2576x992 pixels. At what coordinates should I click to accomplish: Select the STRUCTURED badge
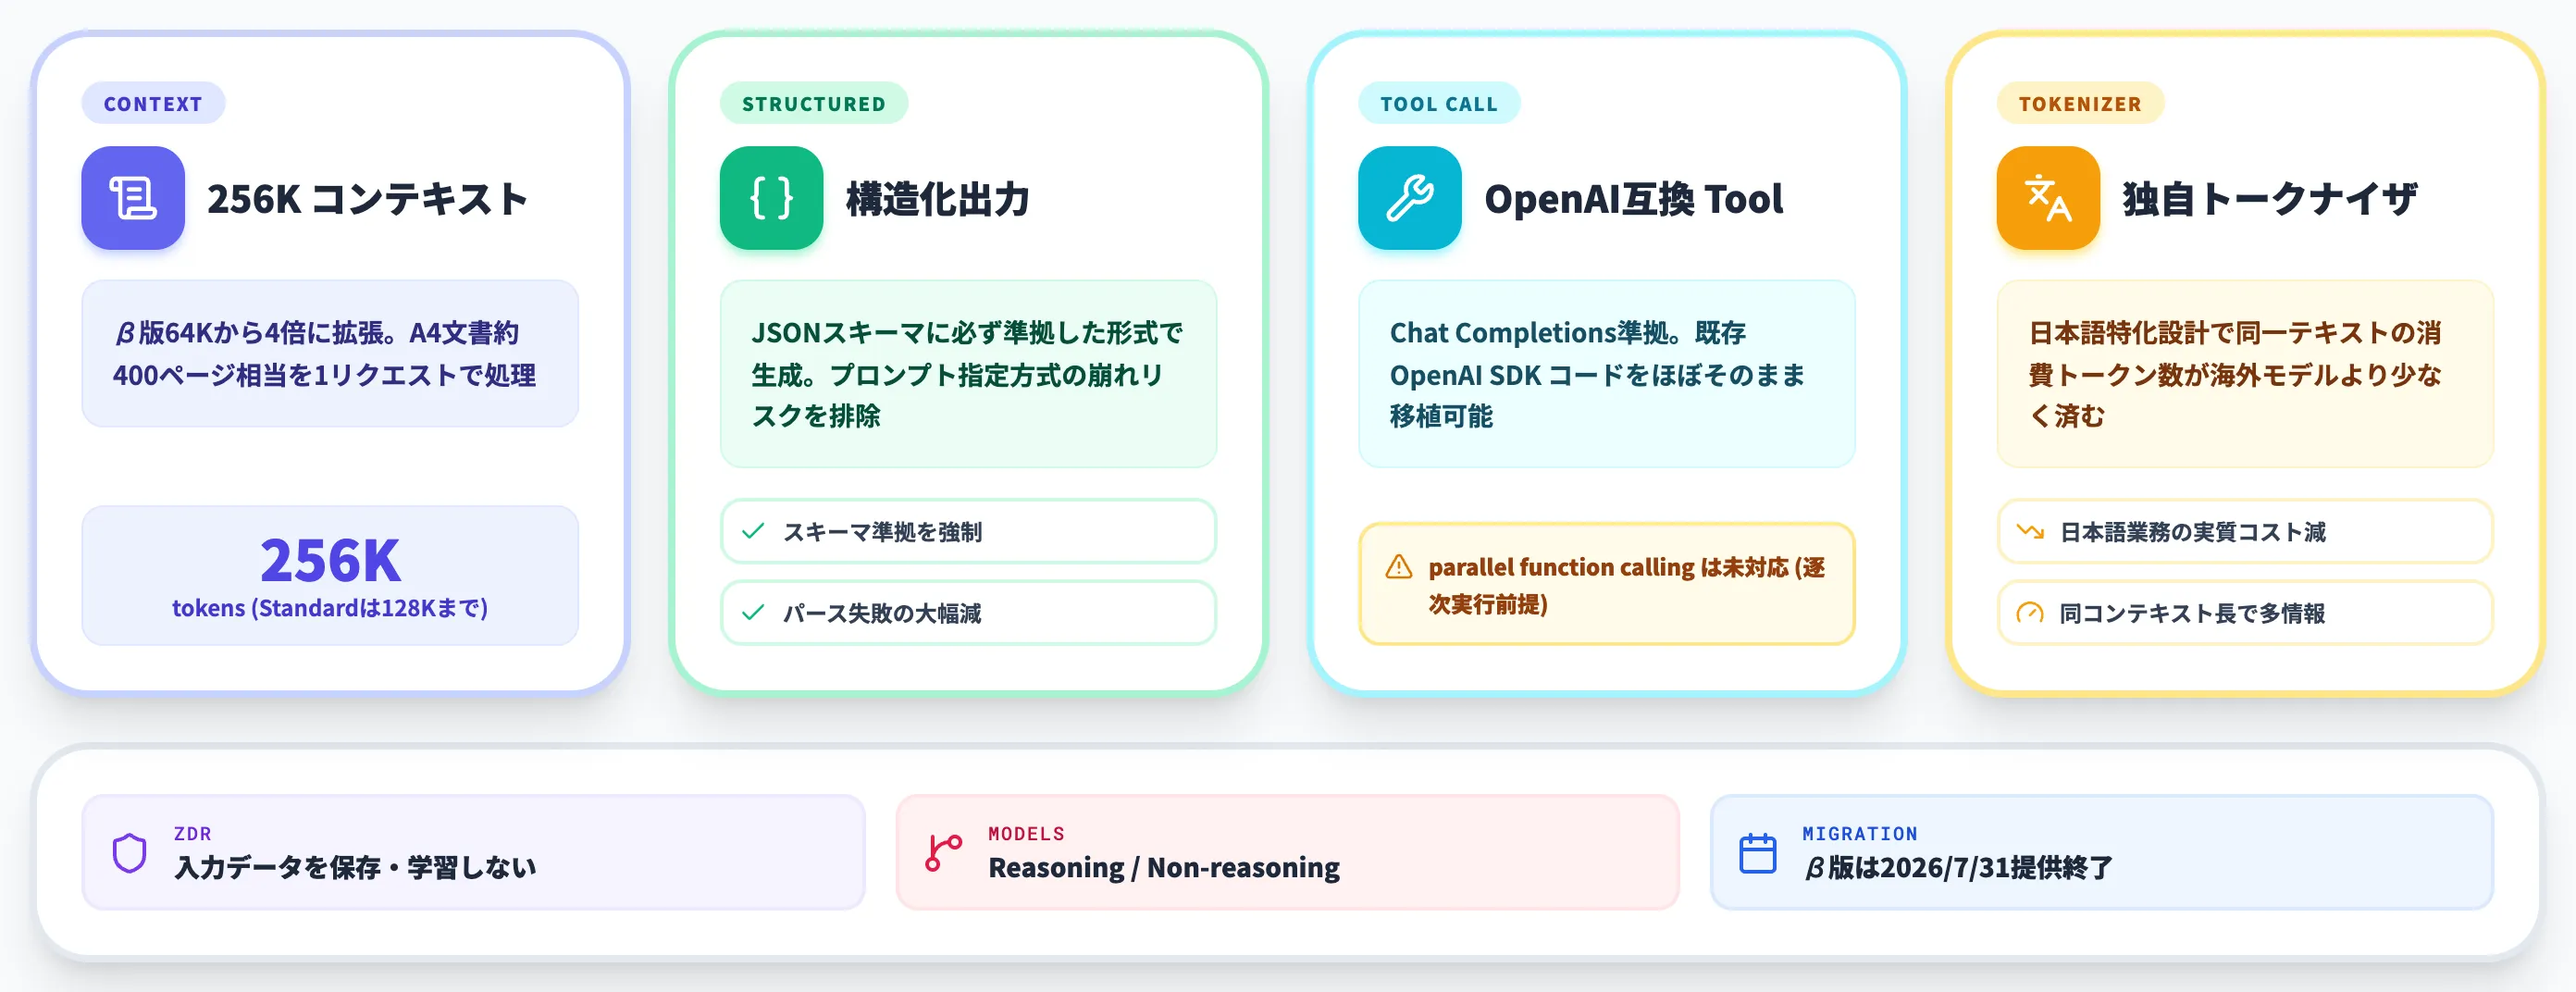pos(814,103)
